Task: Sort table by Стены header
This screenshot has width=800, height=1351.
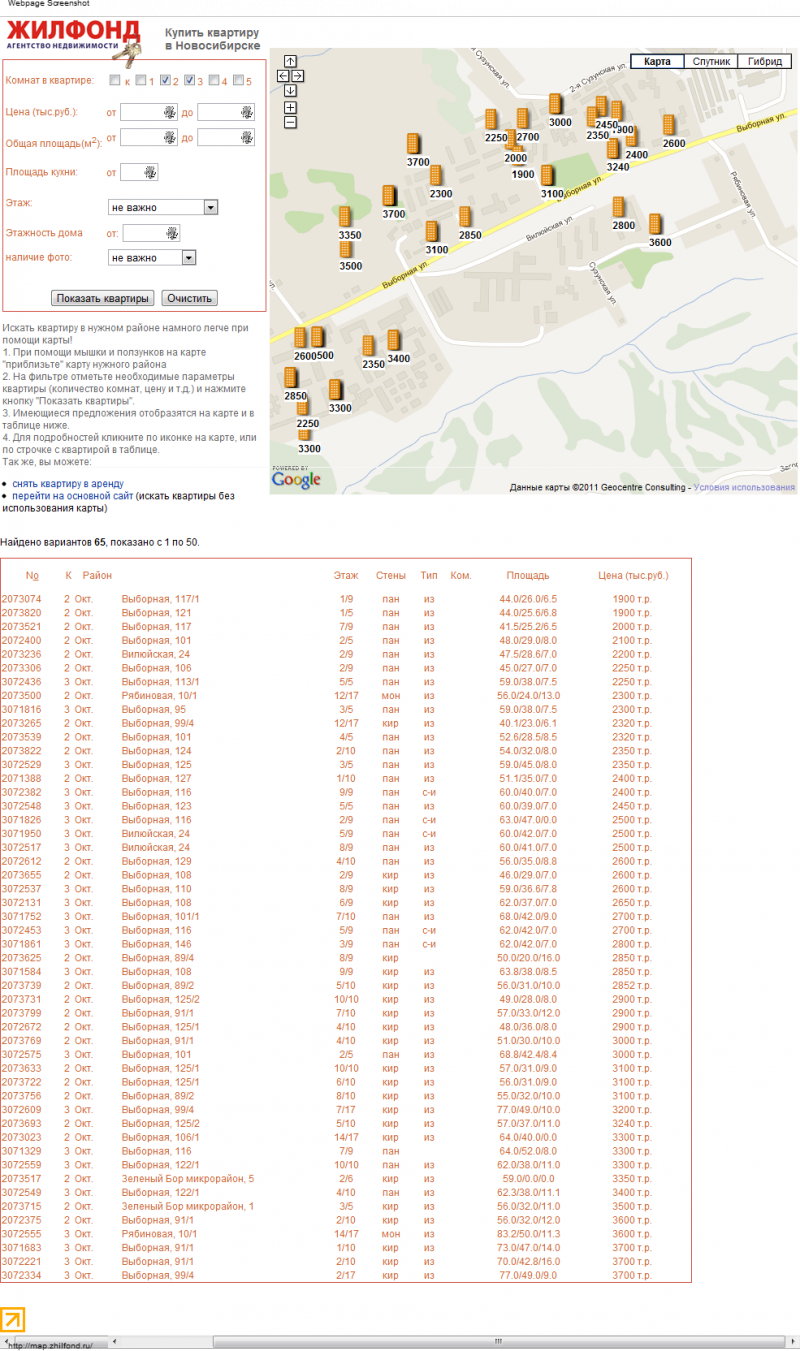Action: [391, 575]
